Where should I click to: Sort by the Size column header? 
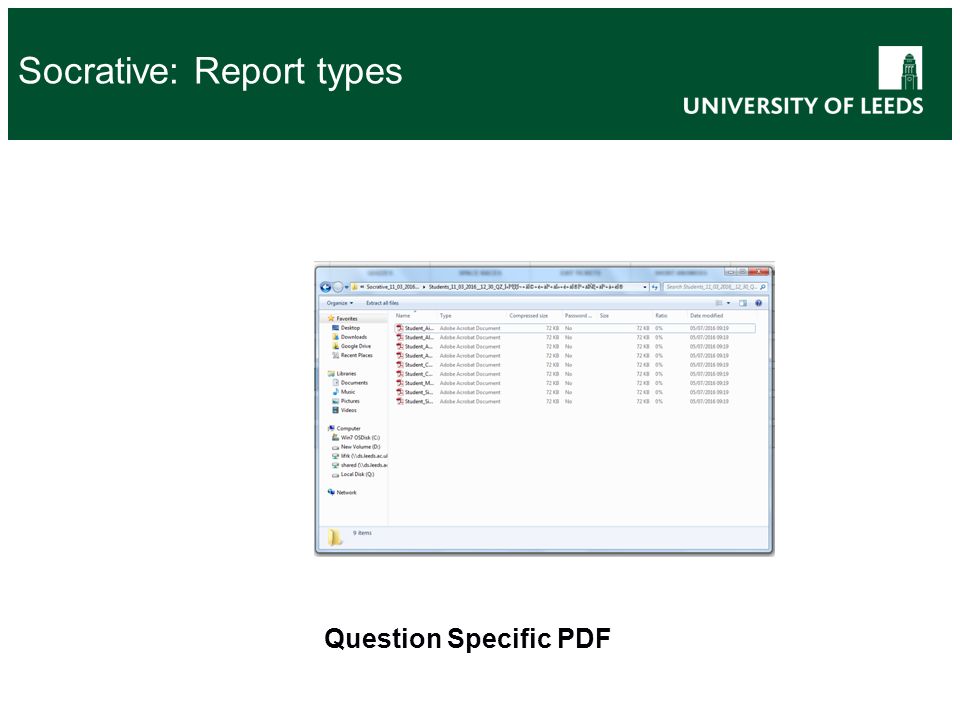pyautogui.click(x=604, y=316)
